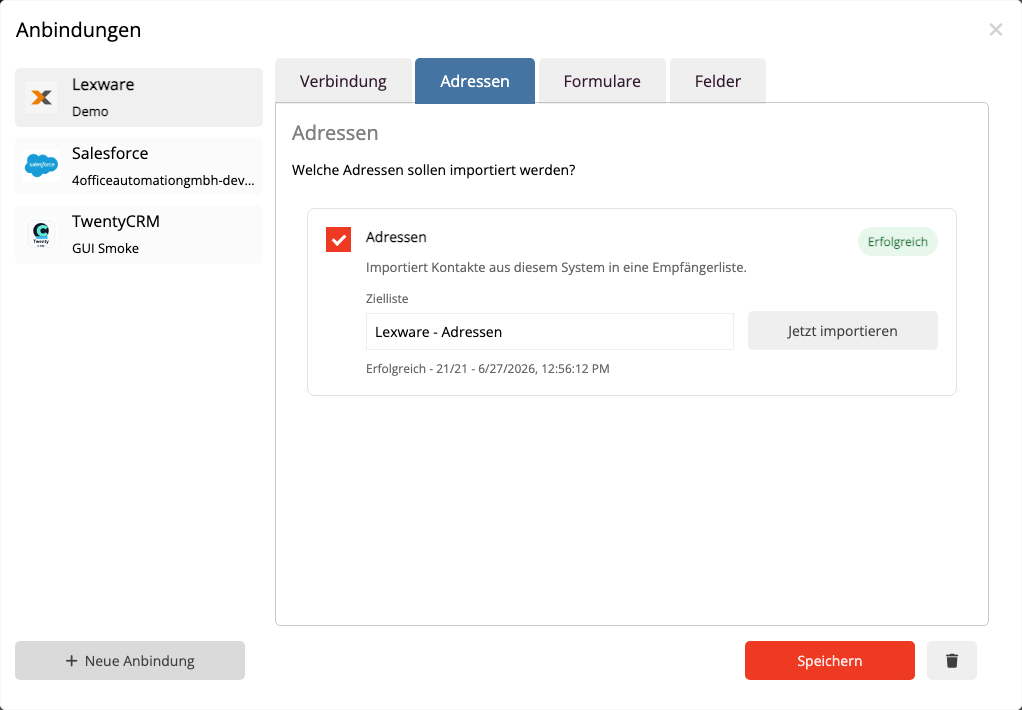Click the 'Importiert Kontakte aus diesem System' description
The image size is (1022, 710).
556,267
